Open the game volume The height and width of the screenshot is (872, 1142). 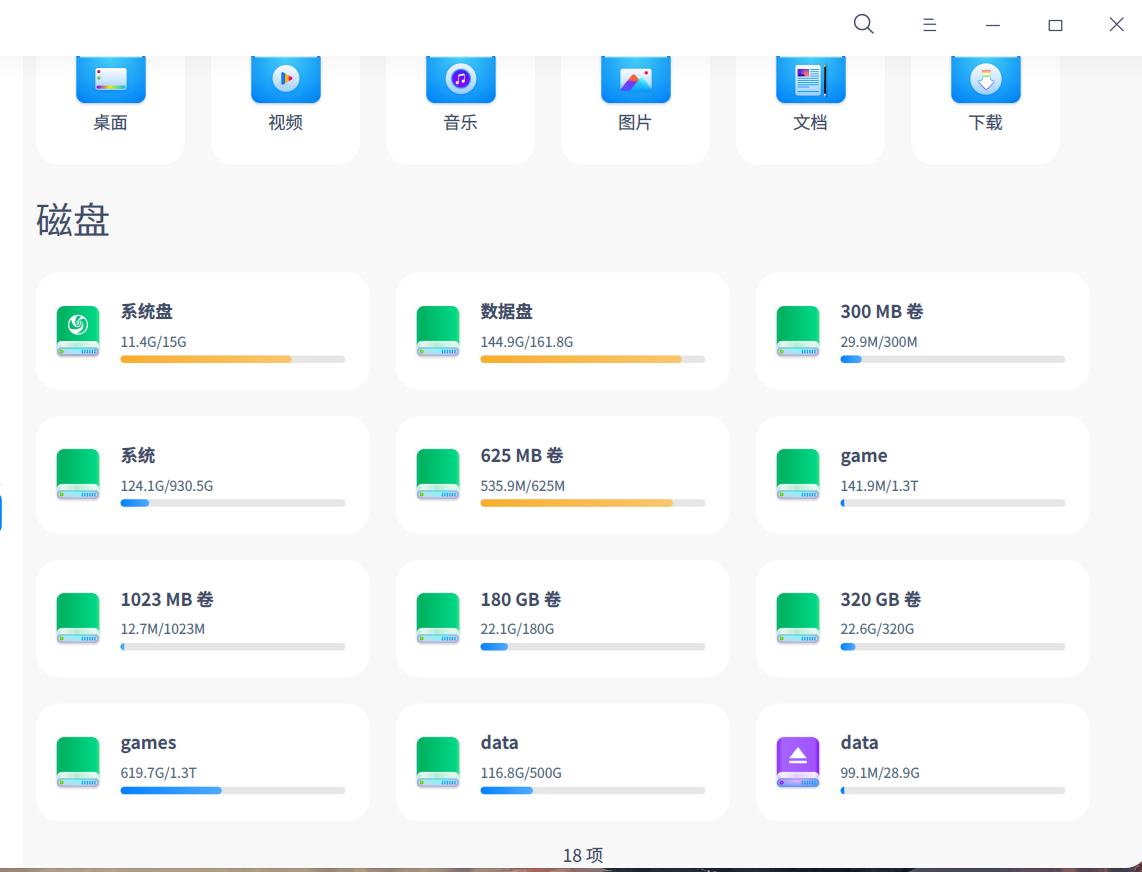point(921,474)
